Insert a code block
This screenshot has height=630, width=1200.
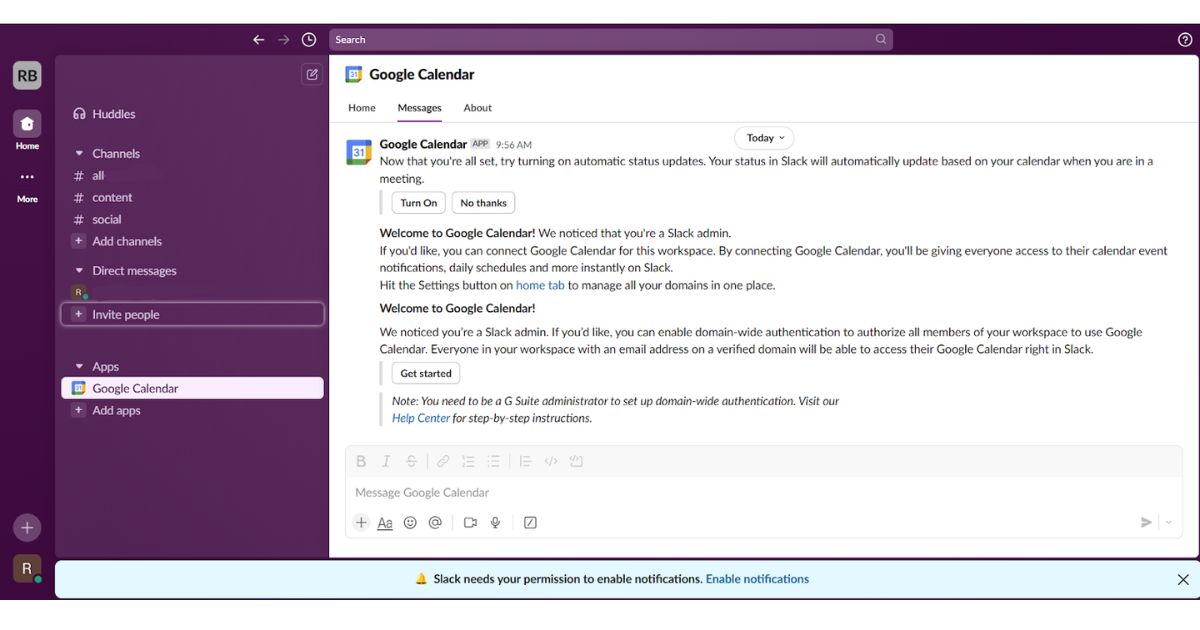pyautogui.click(x=576, y=461)
